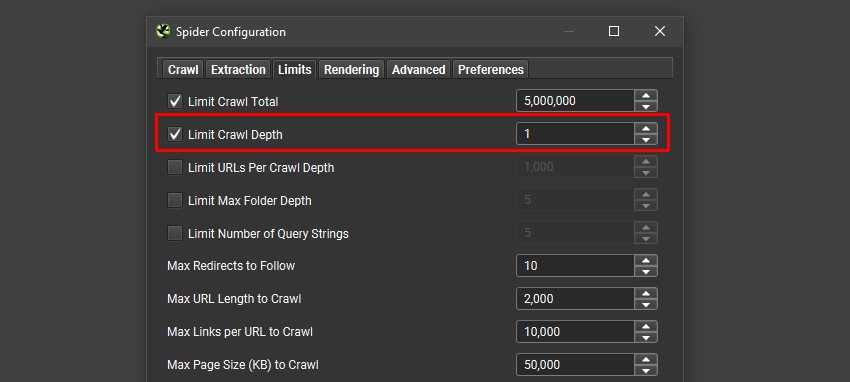The height and width of the screenshot is (382, 850).
Task: Click the Limit Crawl Total value field
Action: pyautogui.click(x=575, y=101)
